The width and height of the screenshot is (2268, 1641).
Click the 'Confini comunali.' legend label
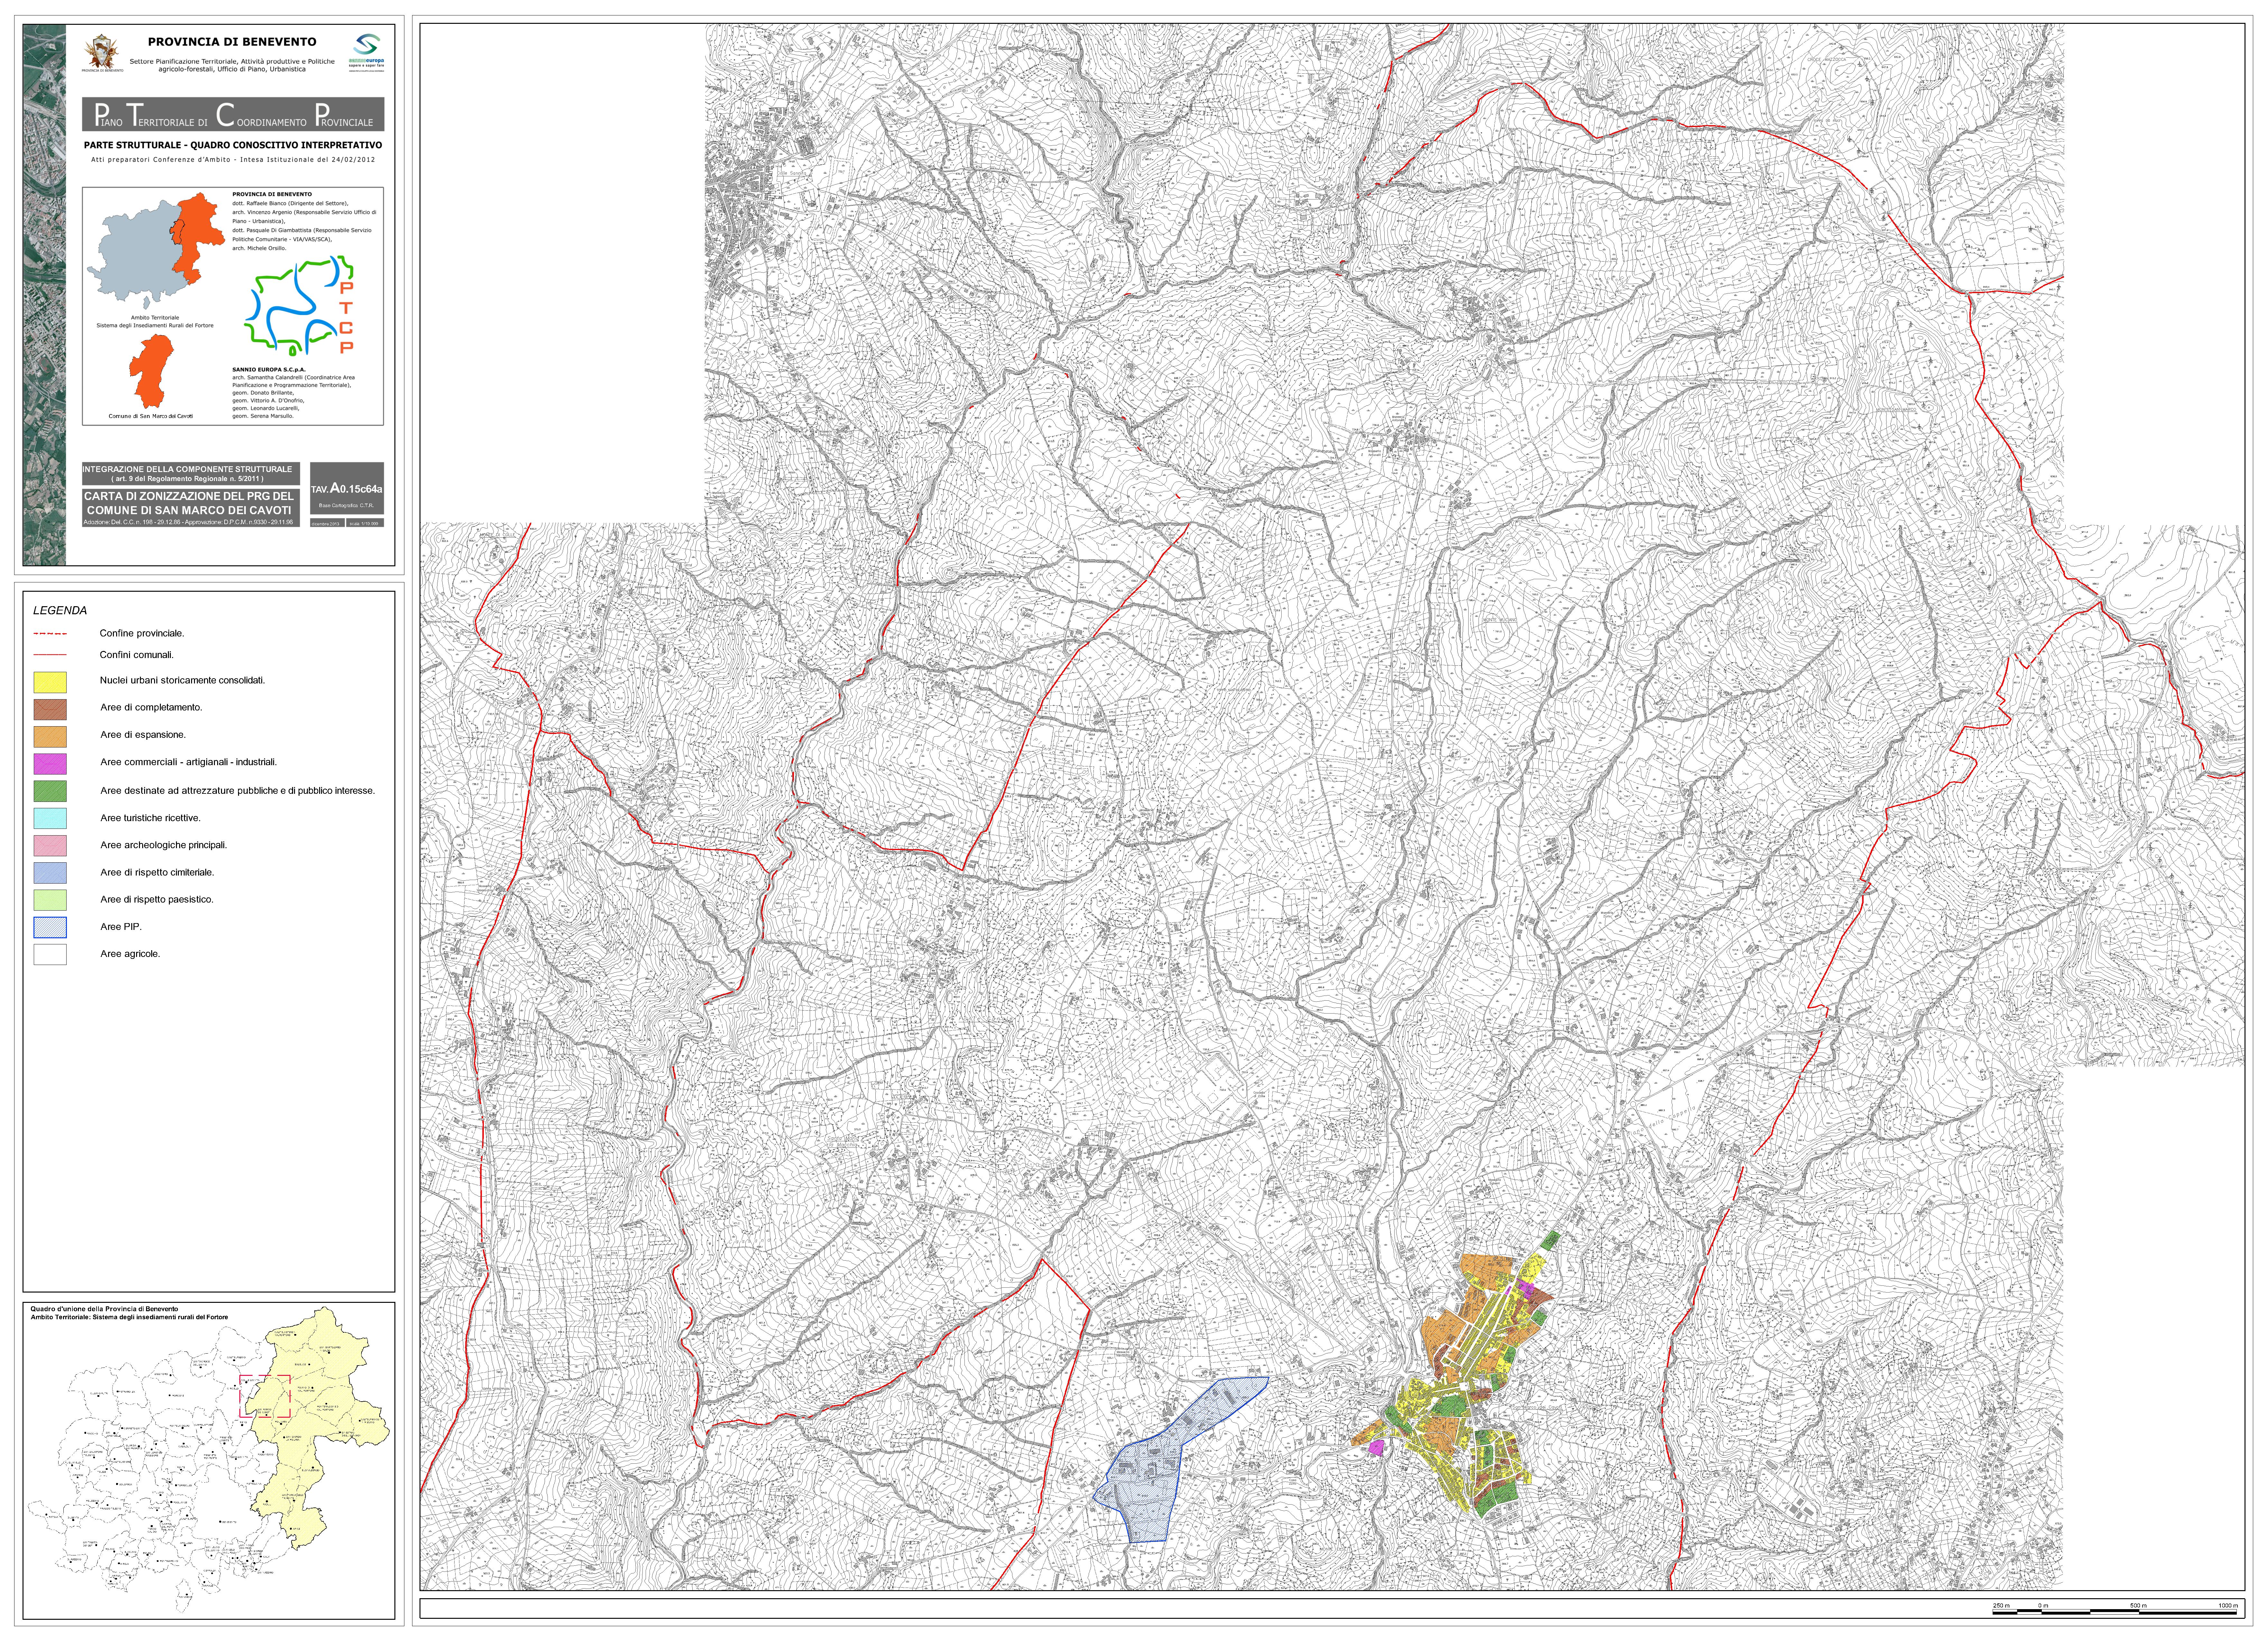pyautogui.click(x=137, y=655)
